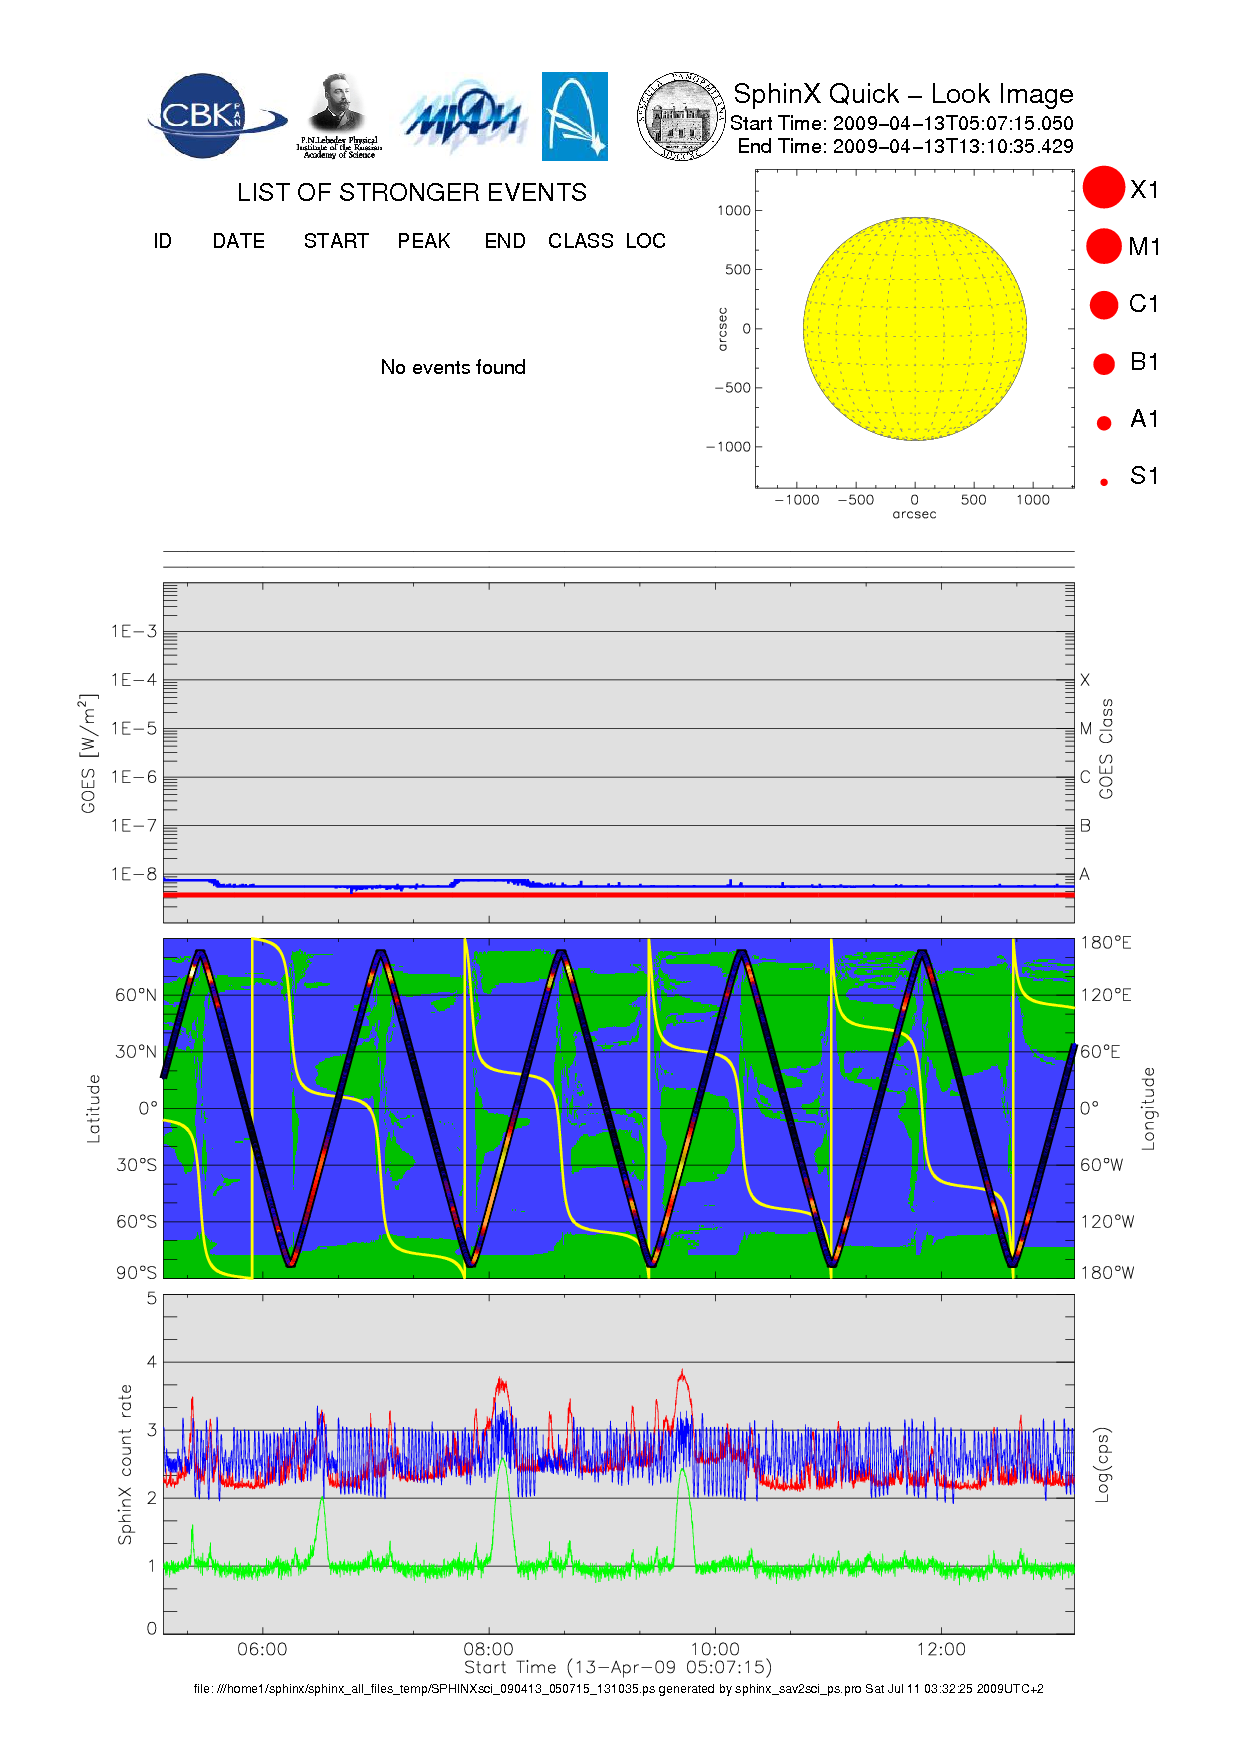
Task: Click the 12:00 time axis label
Action: [940, 1649]
